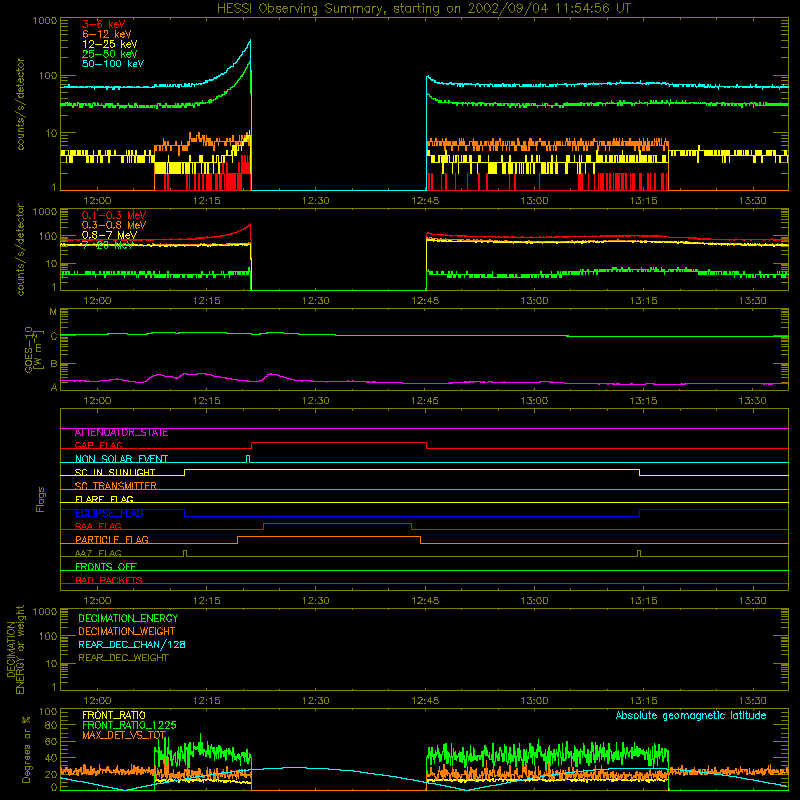Click the 0.3-0.8 MeV legend label
Viewport: 800px width, 800px height.
[114, 225]
